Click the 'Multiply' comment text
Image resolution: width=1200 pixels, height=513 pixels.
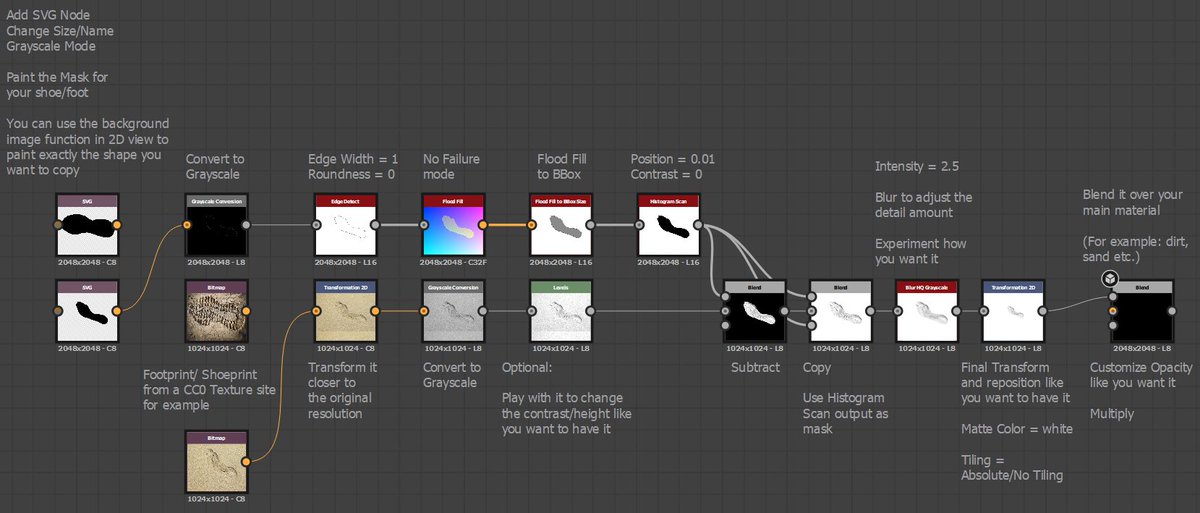pos(1111,413)
